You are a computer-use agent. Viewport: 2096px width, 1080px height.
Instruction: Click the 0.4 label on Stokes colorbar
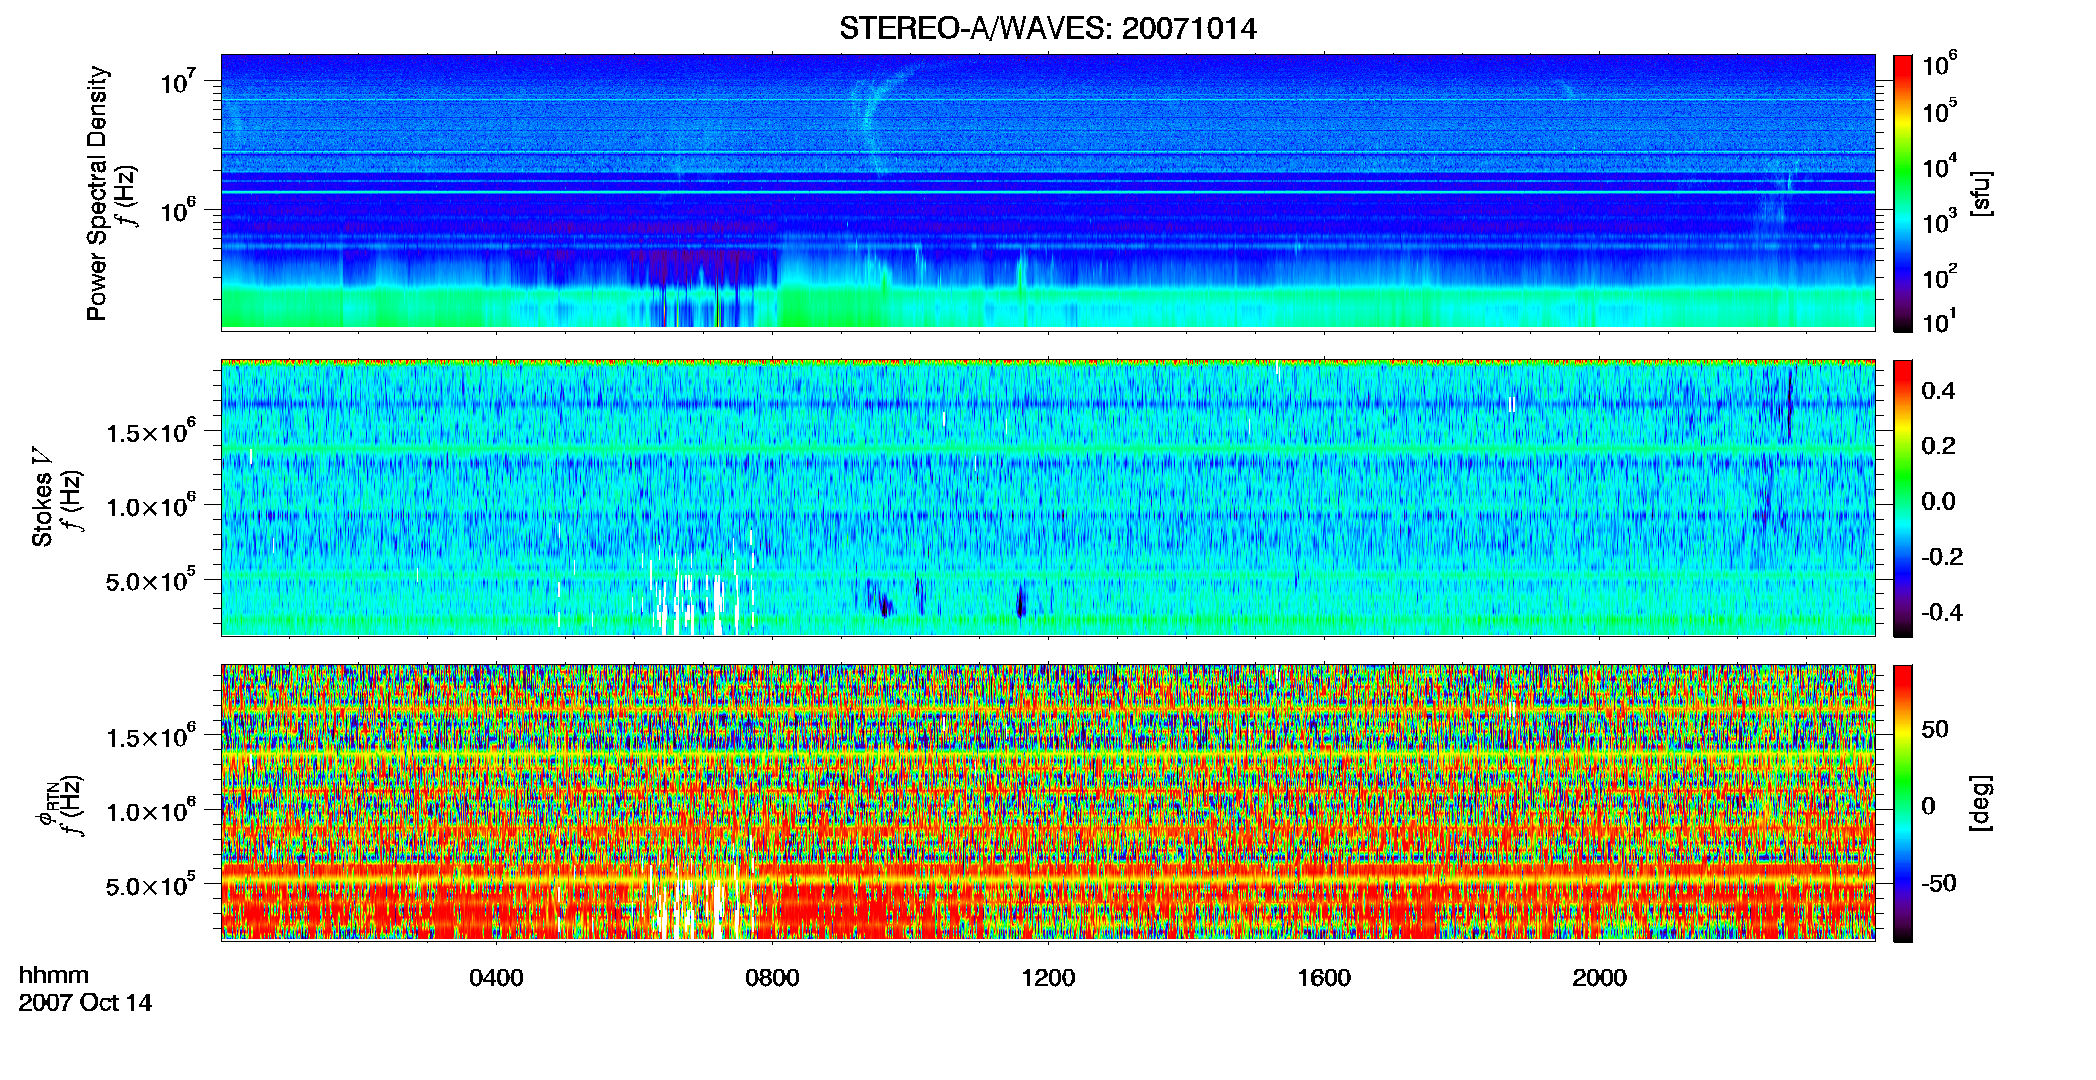coord(1938,391)
